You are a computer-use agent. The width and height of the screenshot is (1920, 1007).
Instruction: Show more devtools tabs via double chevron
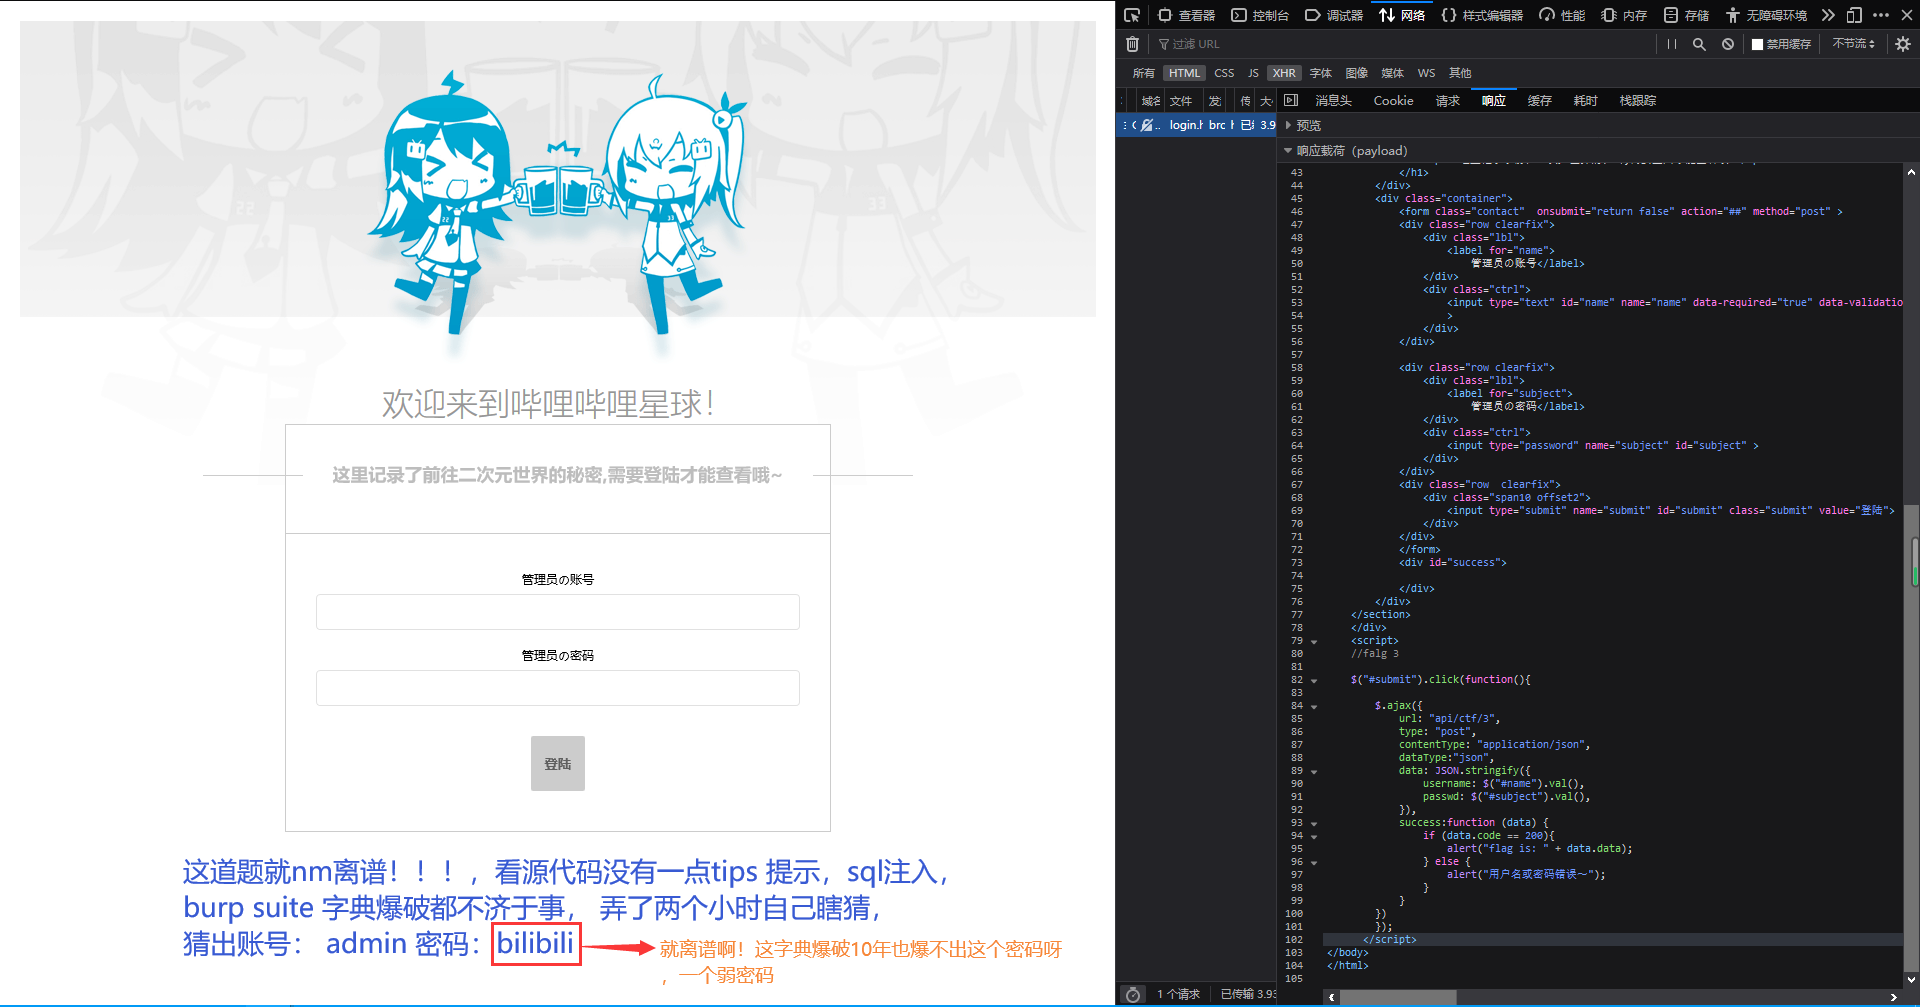[x=1828, y=15]
